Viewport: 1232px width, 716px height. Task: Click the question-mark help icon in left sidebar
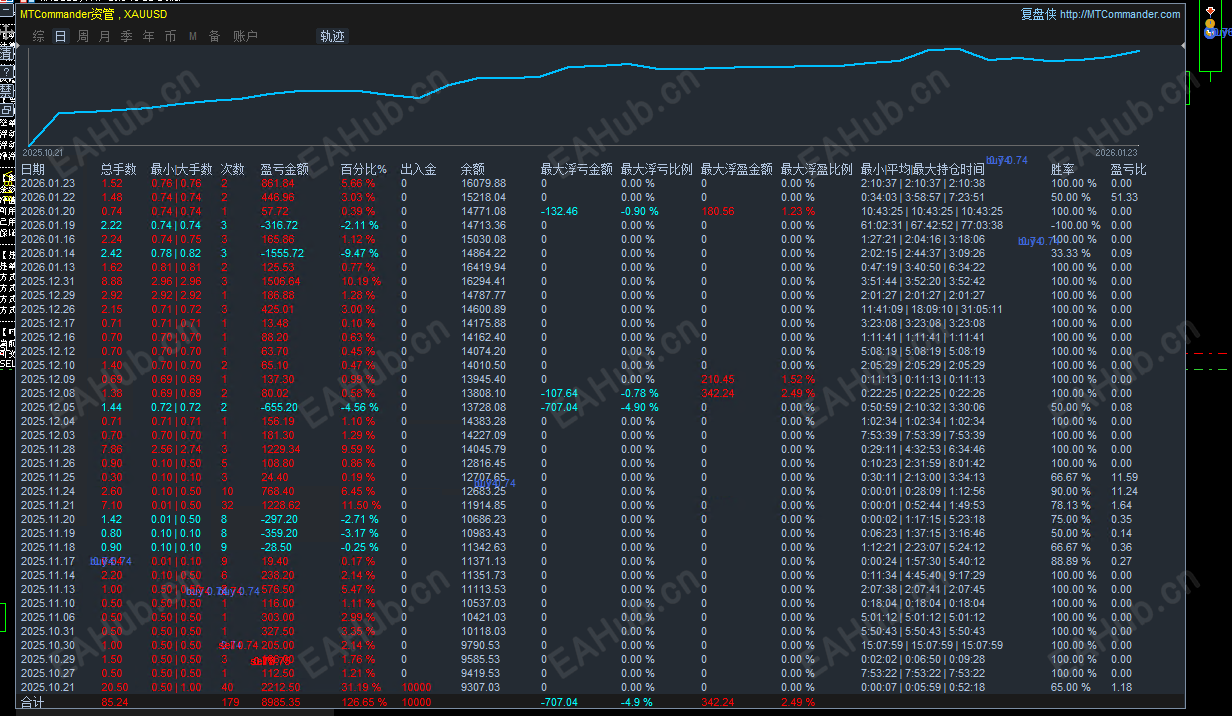(x=6, y=71)
